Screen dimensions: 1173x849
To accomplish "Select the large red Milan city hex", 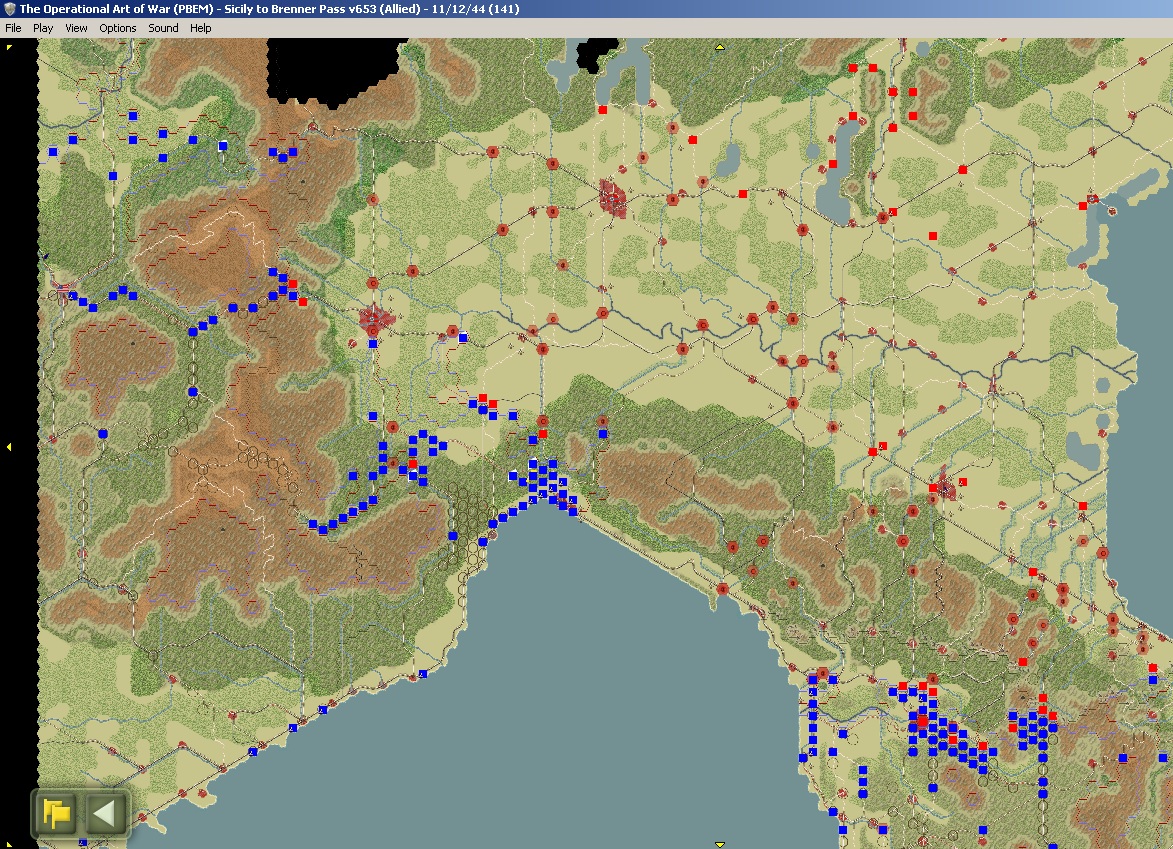I will 613,198.
